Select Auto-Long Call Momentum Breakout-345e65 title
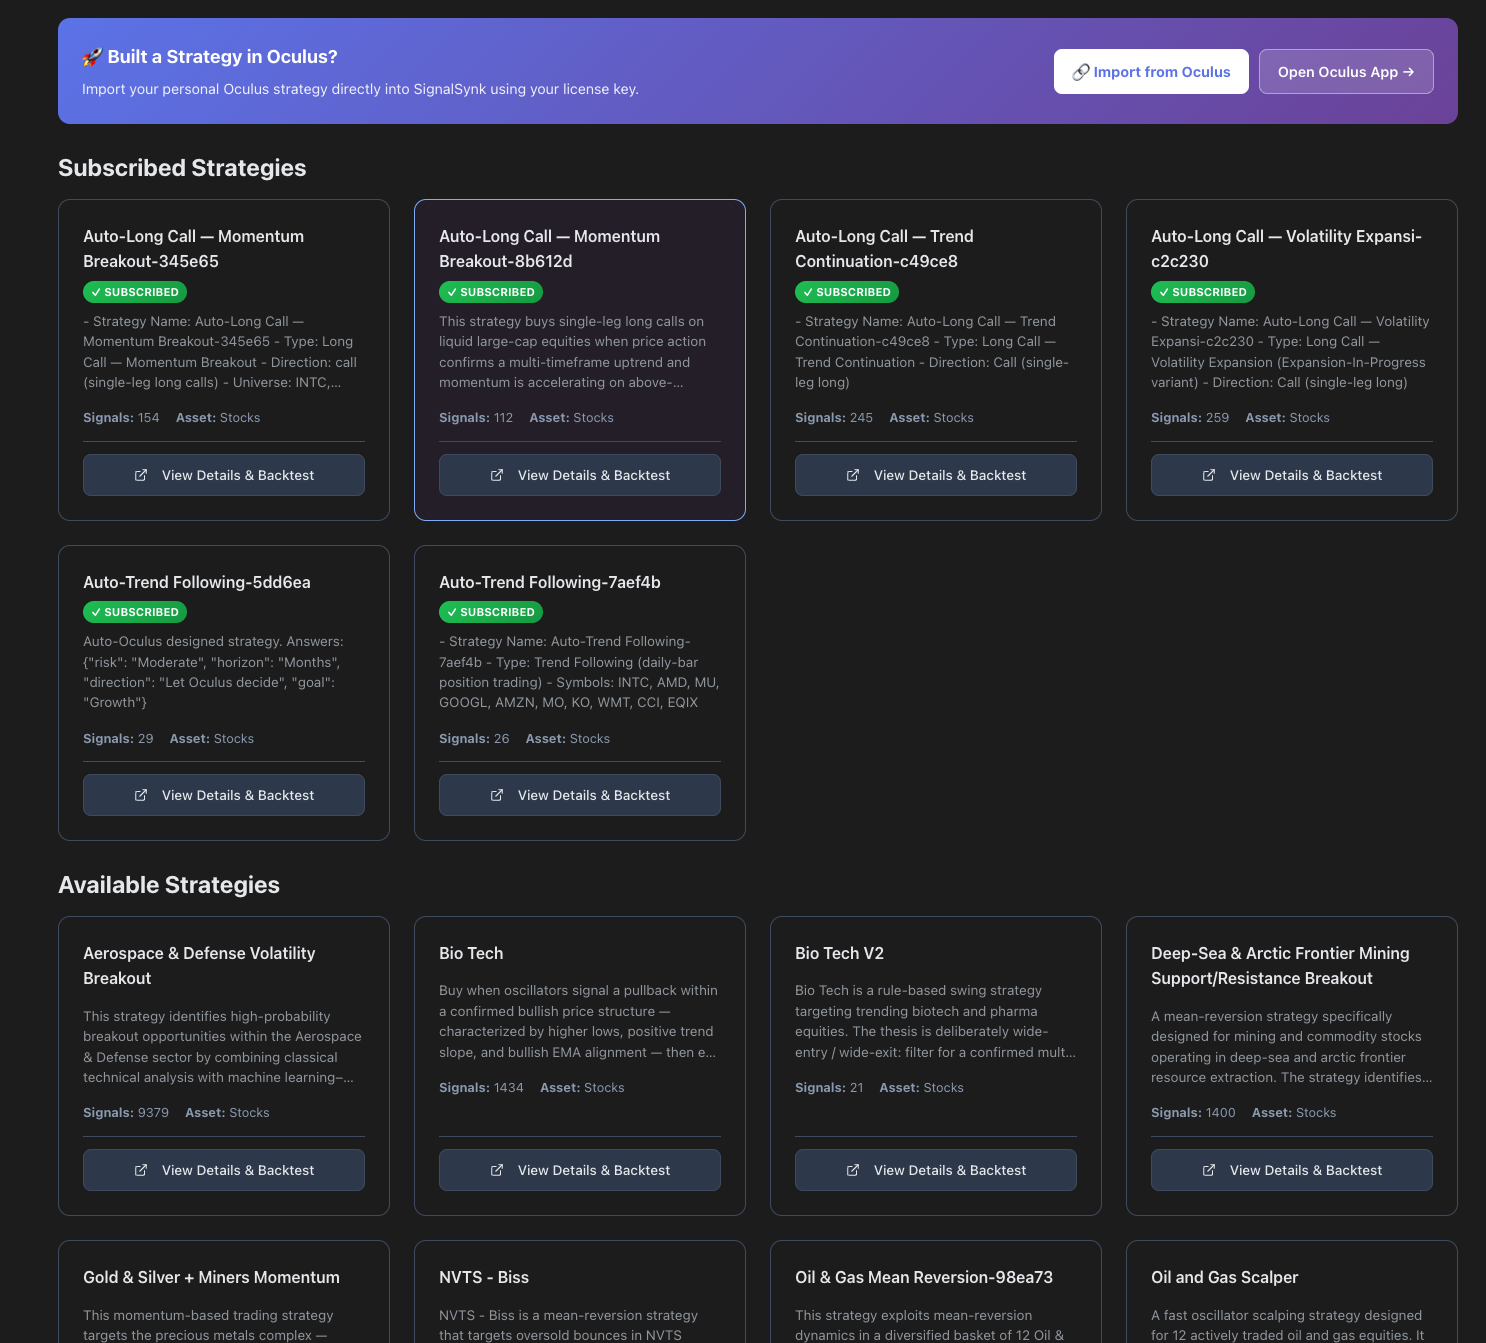This screenshot has width=1486, height=1343. [x=194, y=249]
